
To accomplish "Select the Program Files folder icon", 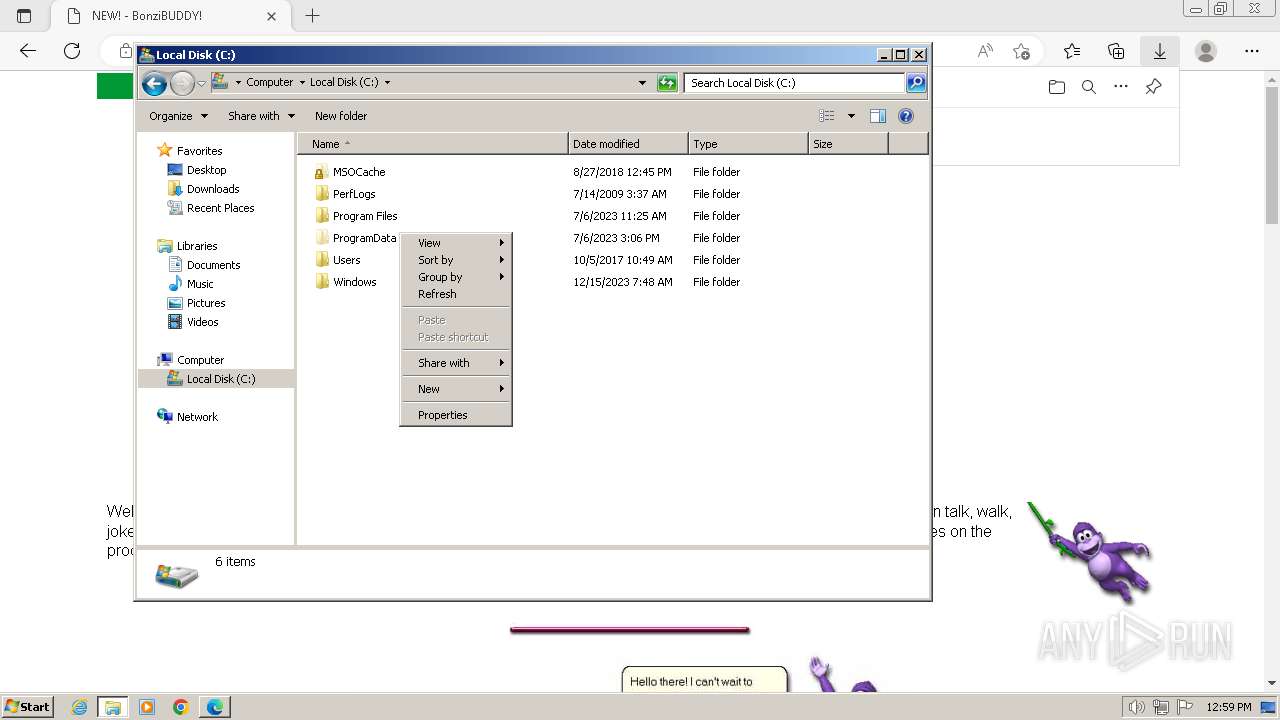I will (321, 216).
